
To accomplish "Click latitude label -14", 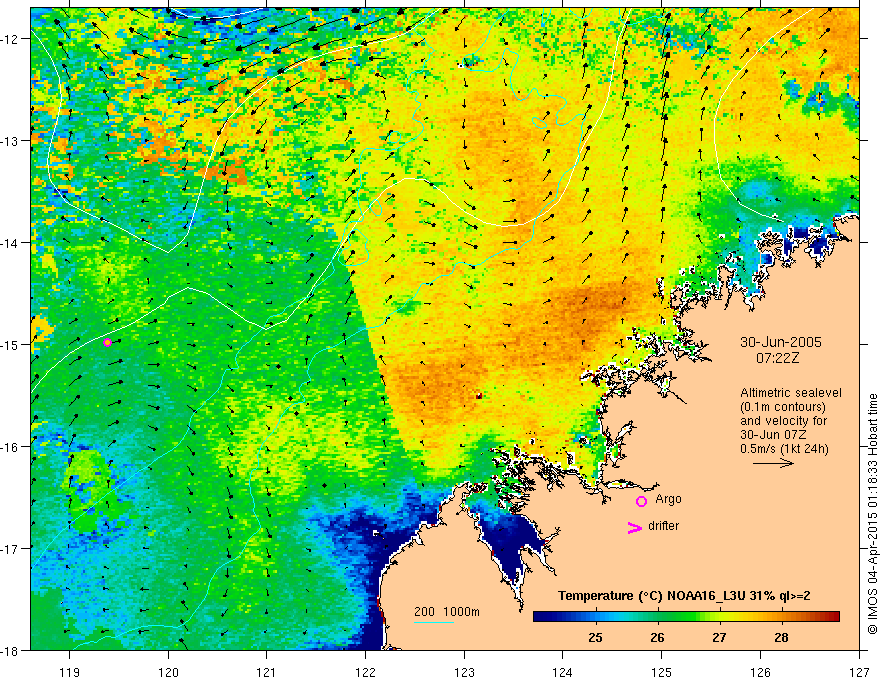I will [11, 243].
